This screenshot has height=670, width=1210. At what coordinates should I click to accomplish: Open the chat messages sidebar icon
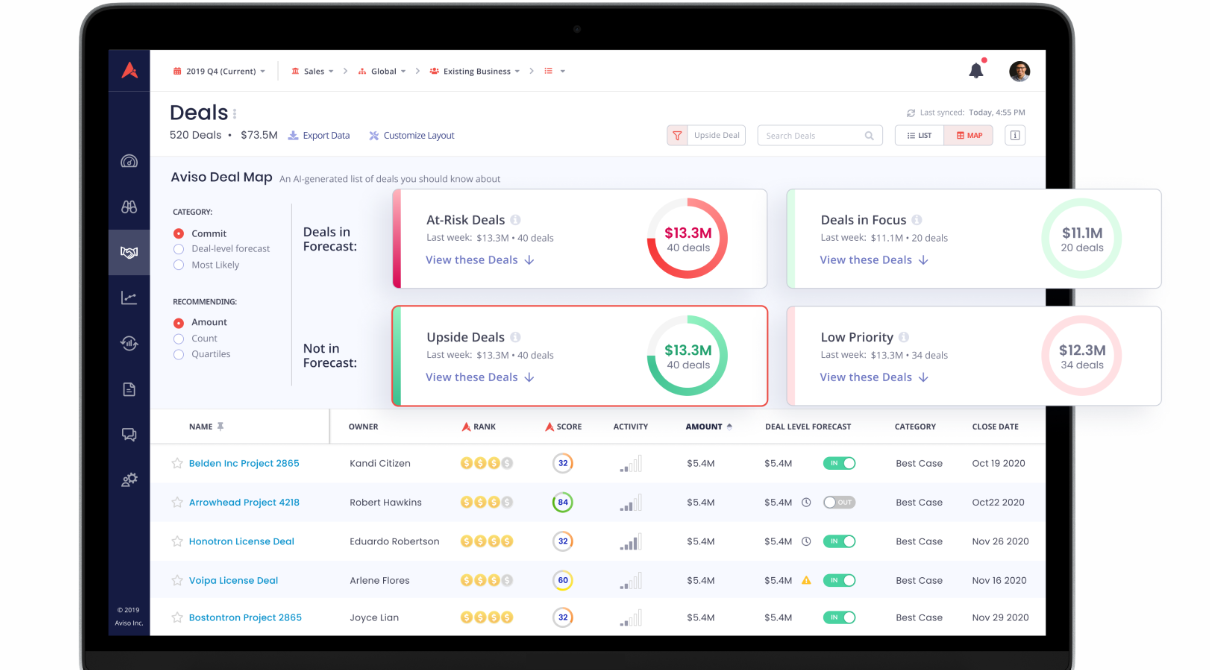129,434
